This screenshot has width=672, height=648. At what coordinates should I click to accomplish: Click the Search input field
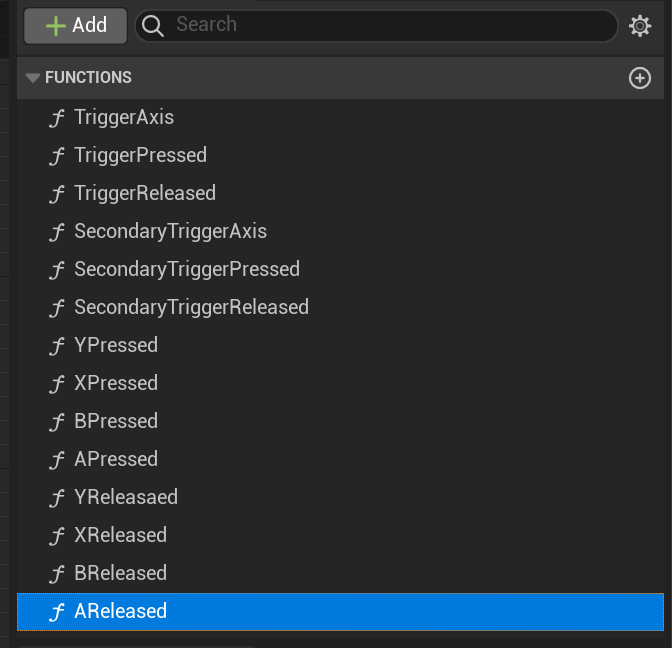click(390, 26)
